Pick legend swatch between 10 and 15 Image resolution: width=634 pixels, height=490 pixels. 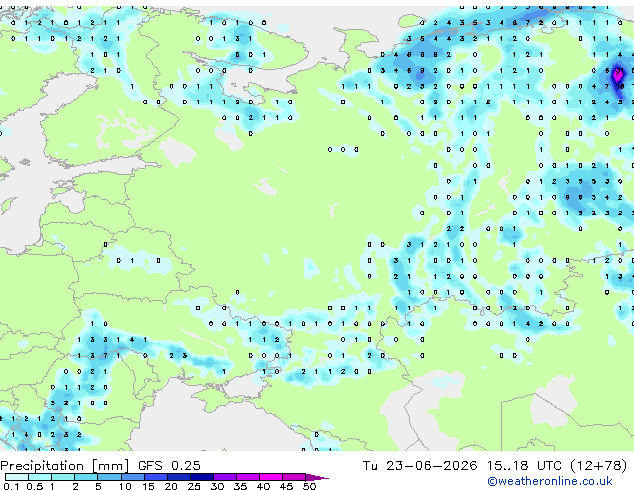pos(132,477)
